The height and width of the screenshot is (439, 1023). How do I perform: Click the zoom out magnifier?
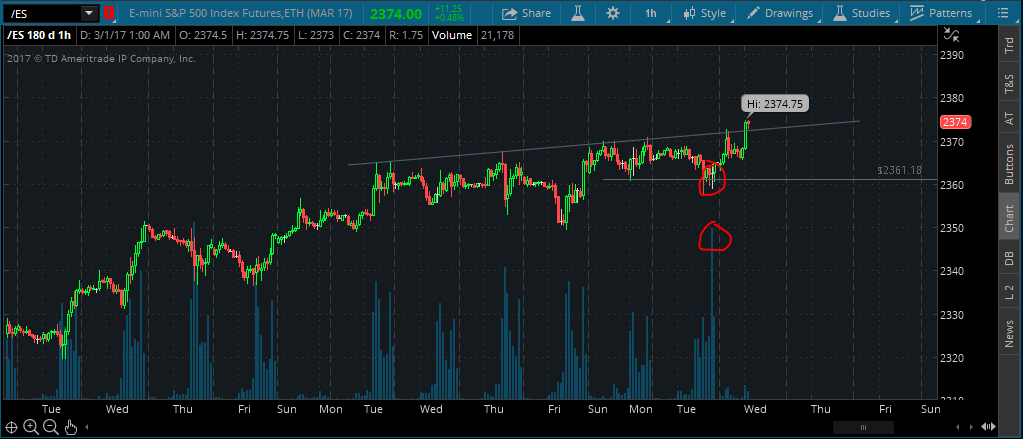[51, 427]
